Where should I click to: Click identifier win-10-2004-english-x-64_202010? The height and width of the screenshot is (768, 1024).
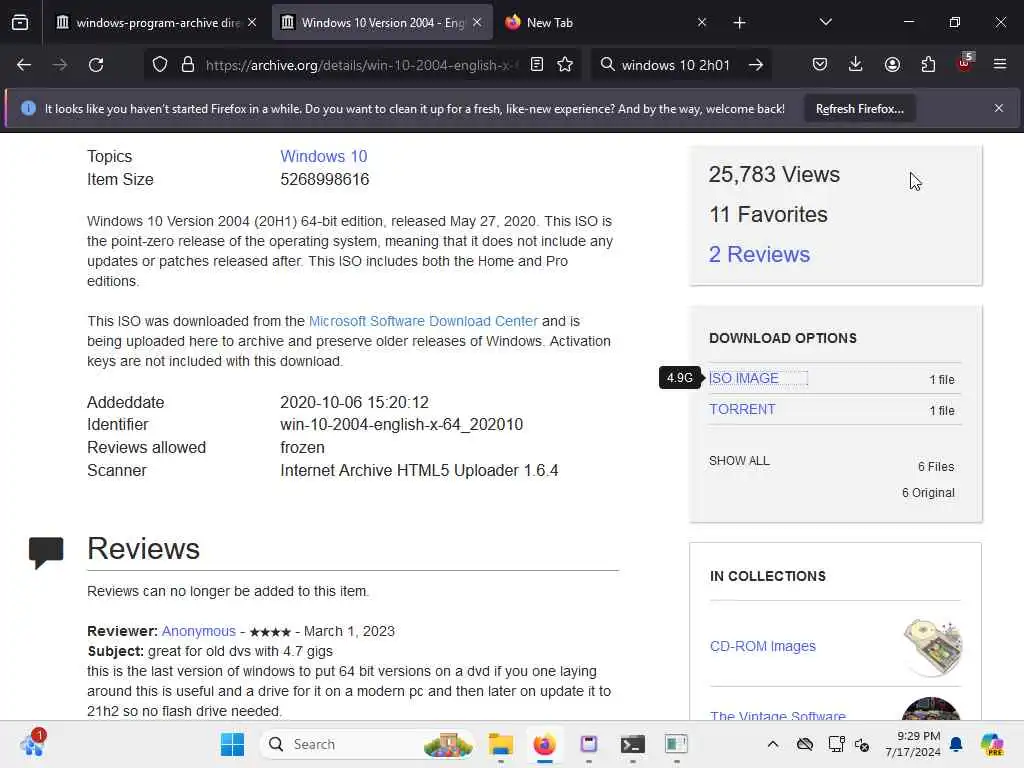point(402,424)
